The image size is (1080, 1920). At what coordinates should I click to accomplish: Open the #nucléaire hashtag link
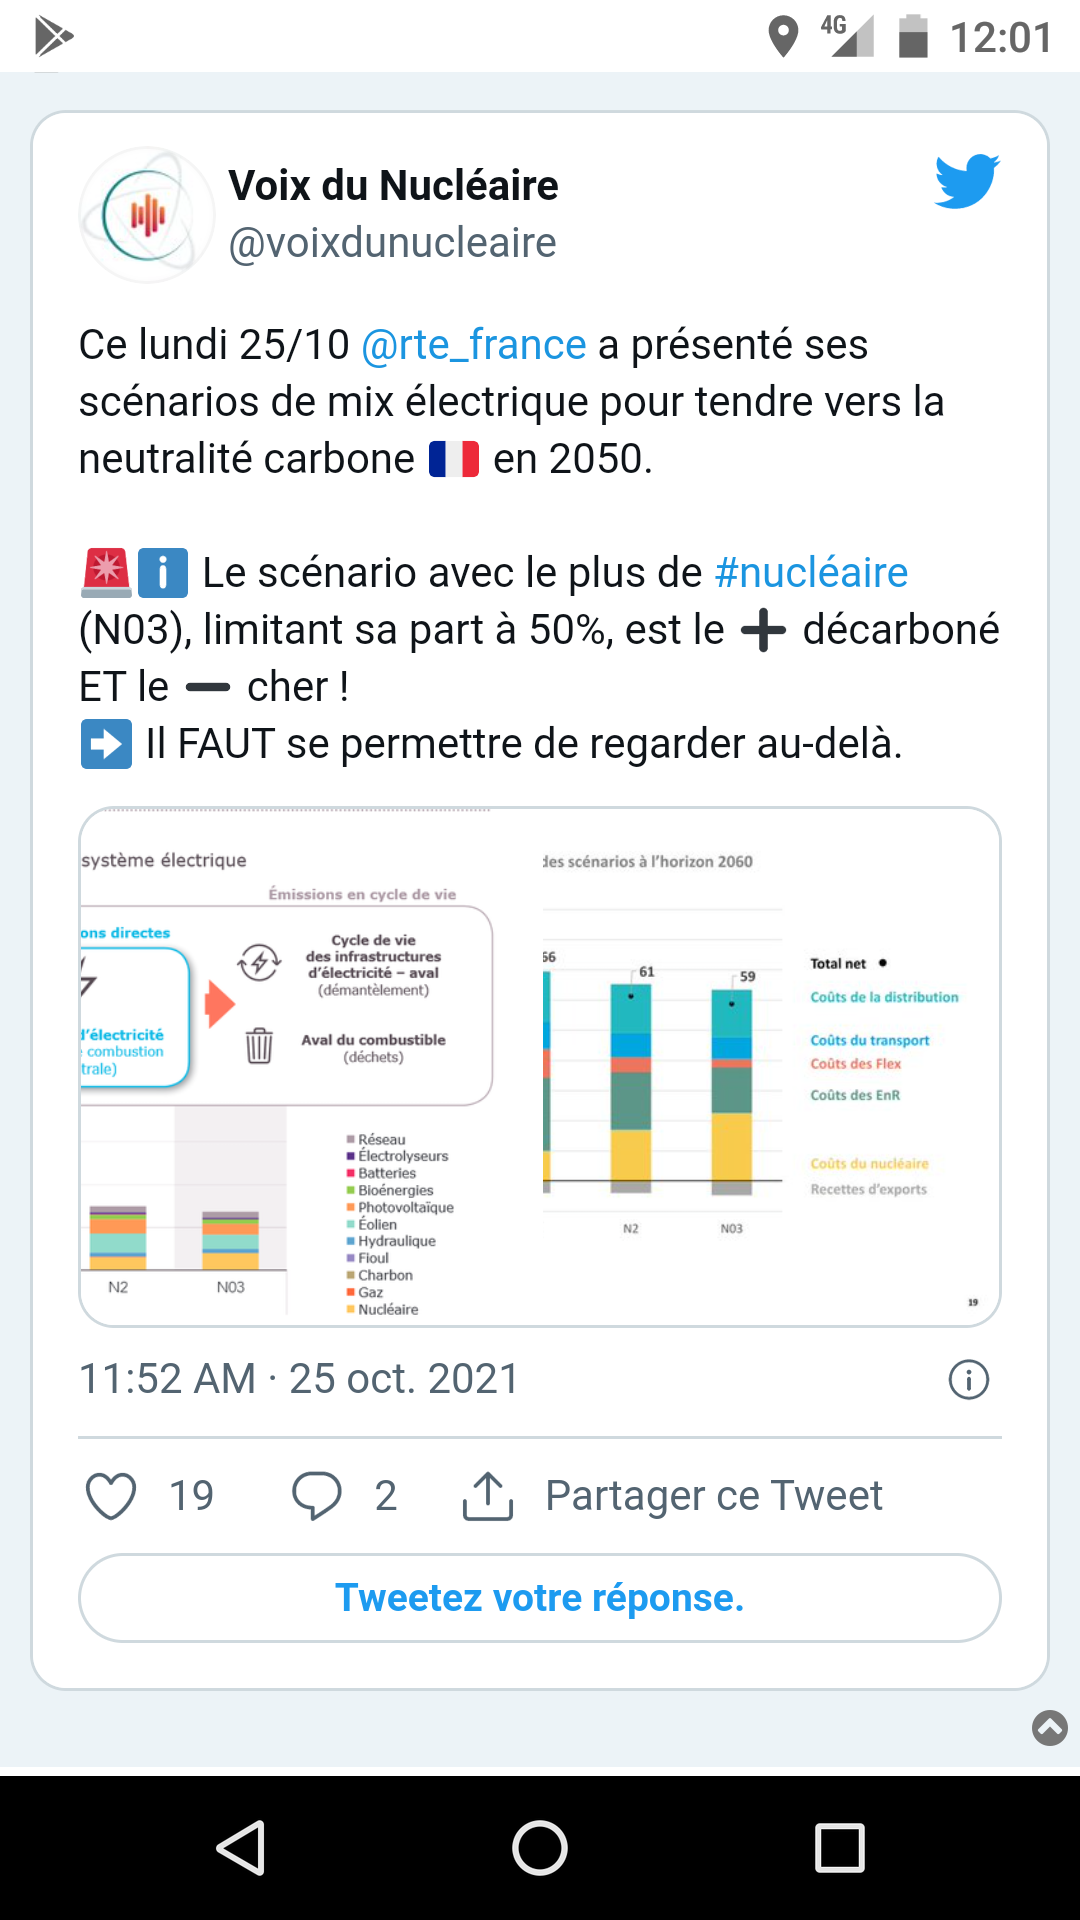(811, 573)
